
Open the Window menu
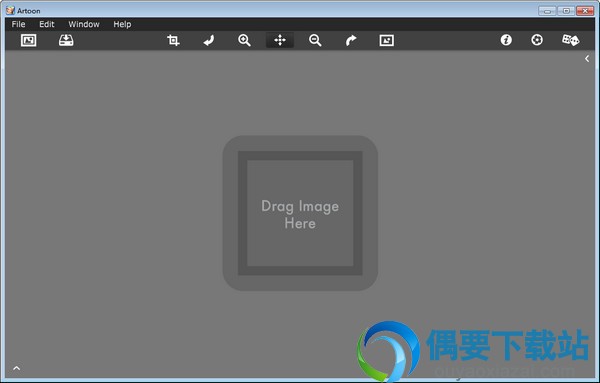[x=84, y=24]
